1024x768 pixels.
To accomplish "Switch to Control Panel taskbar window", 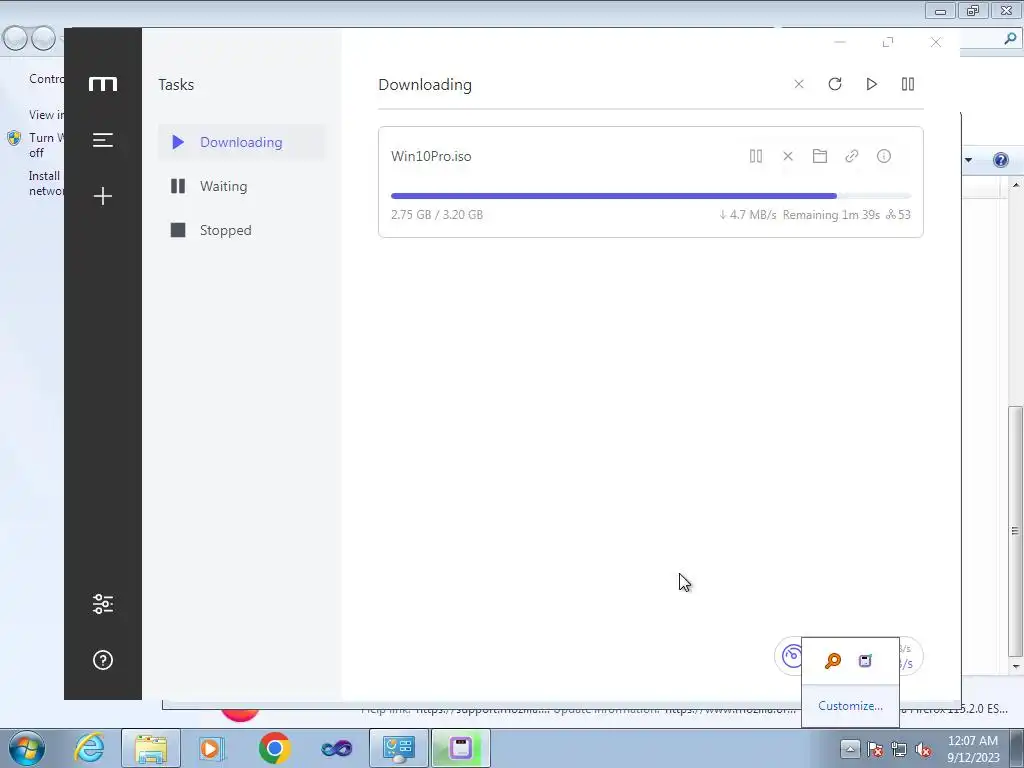I will click(399, 748).
